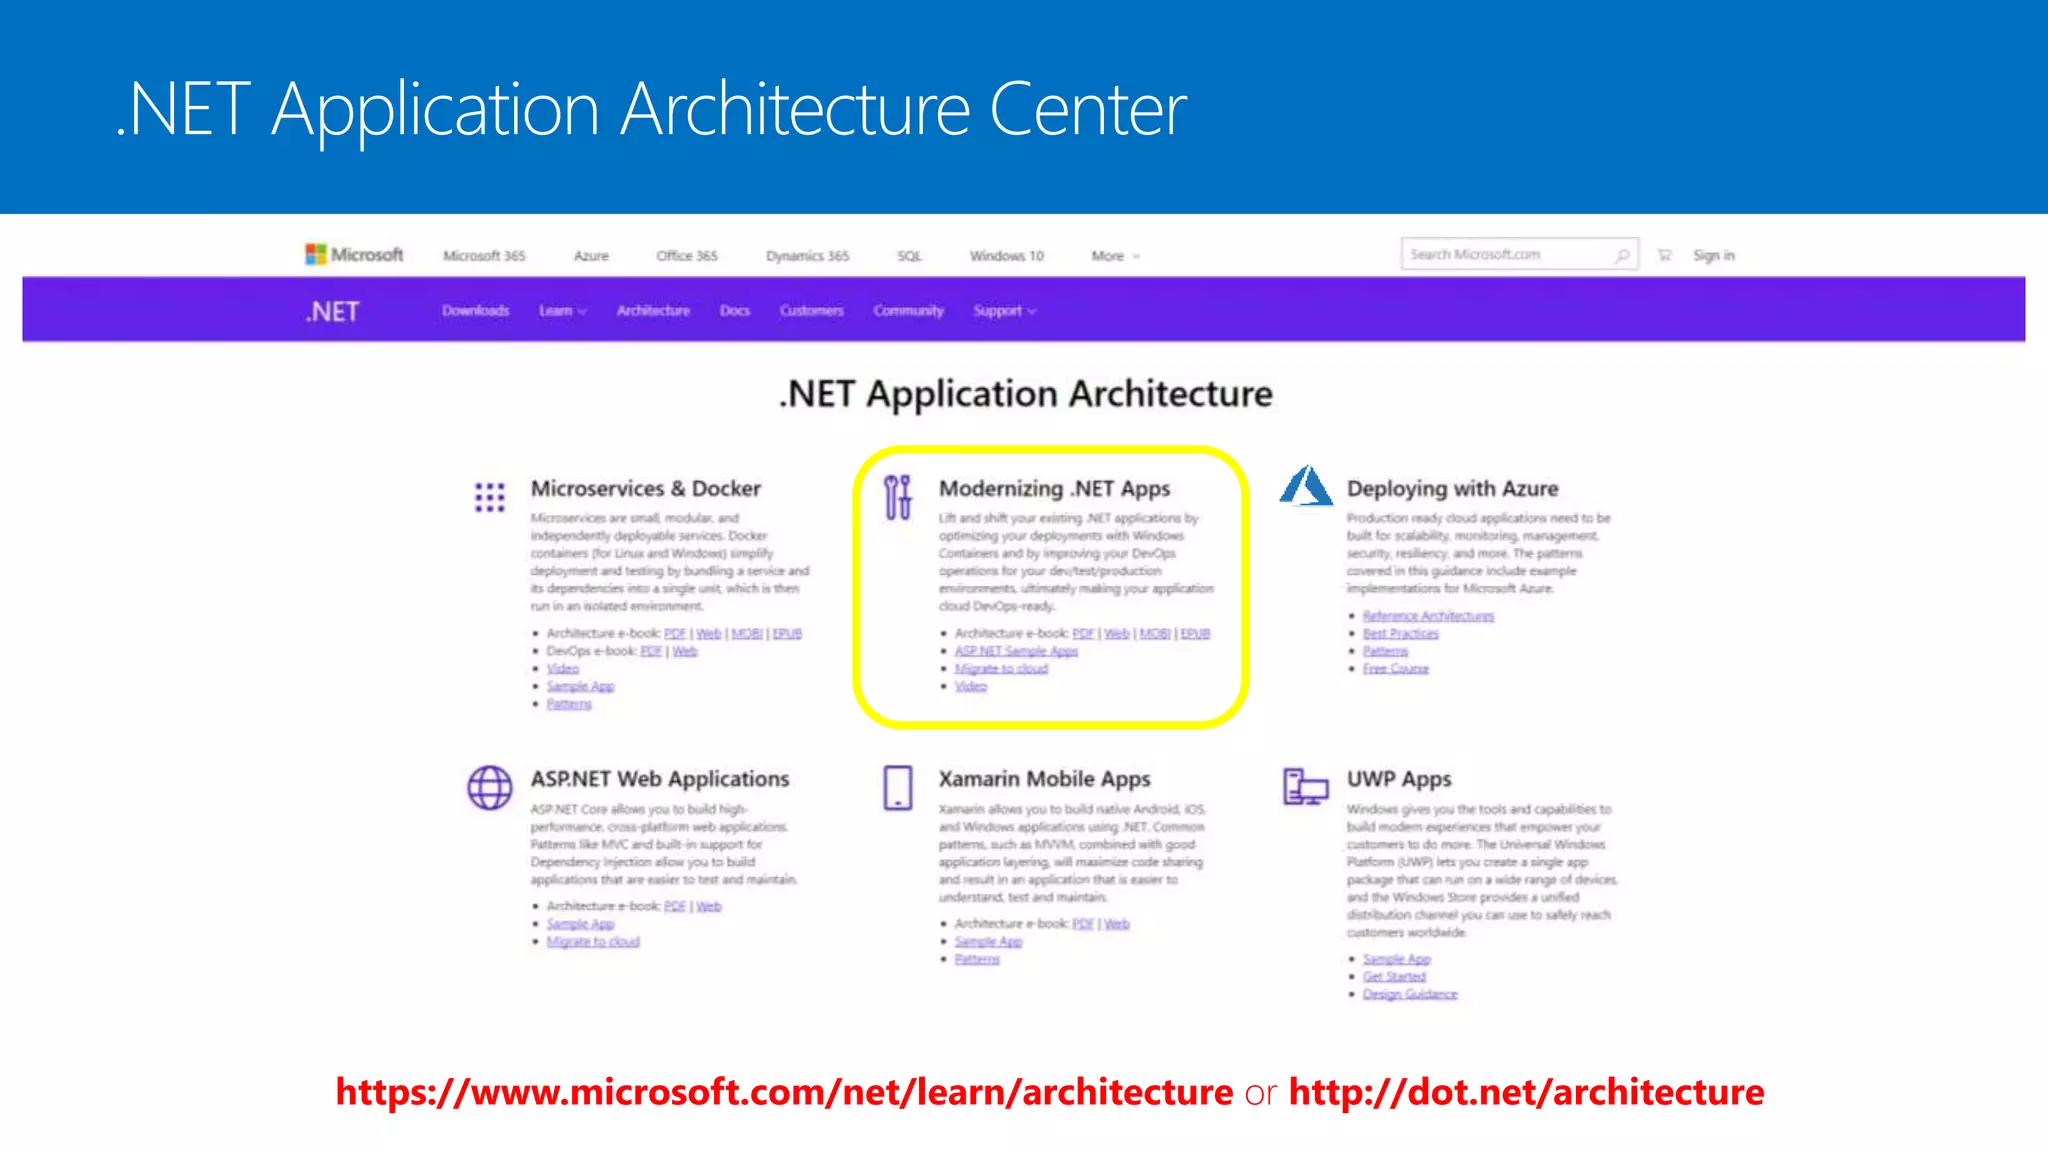Click the UWP Apps heading
This screenshot has height=1152, width=2048.
pos(1399,779)
